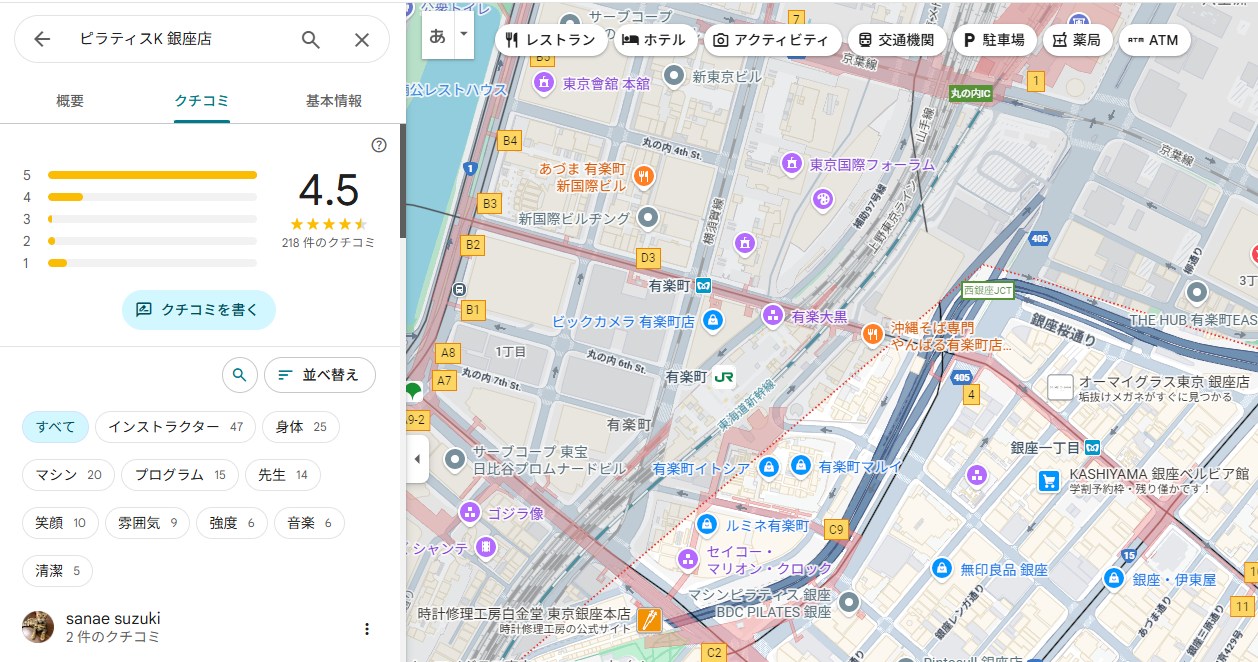Click the magnifier icon in search box
The width and height of the screenshot is (1258, 662).
pyautogui.click(x=311, y=39)
